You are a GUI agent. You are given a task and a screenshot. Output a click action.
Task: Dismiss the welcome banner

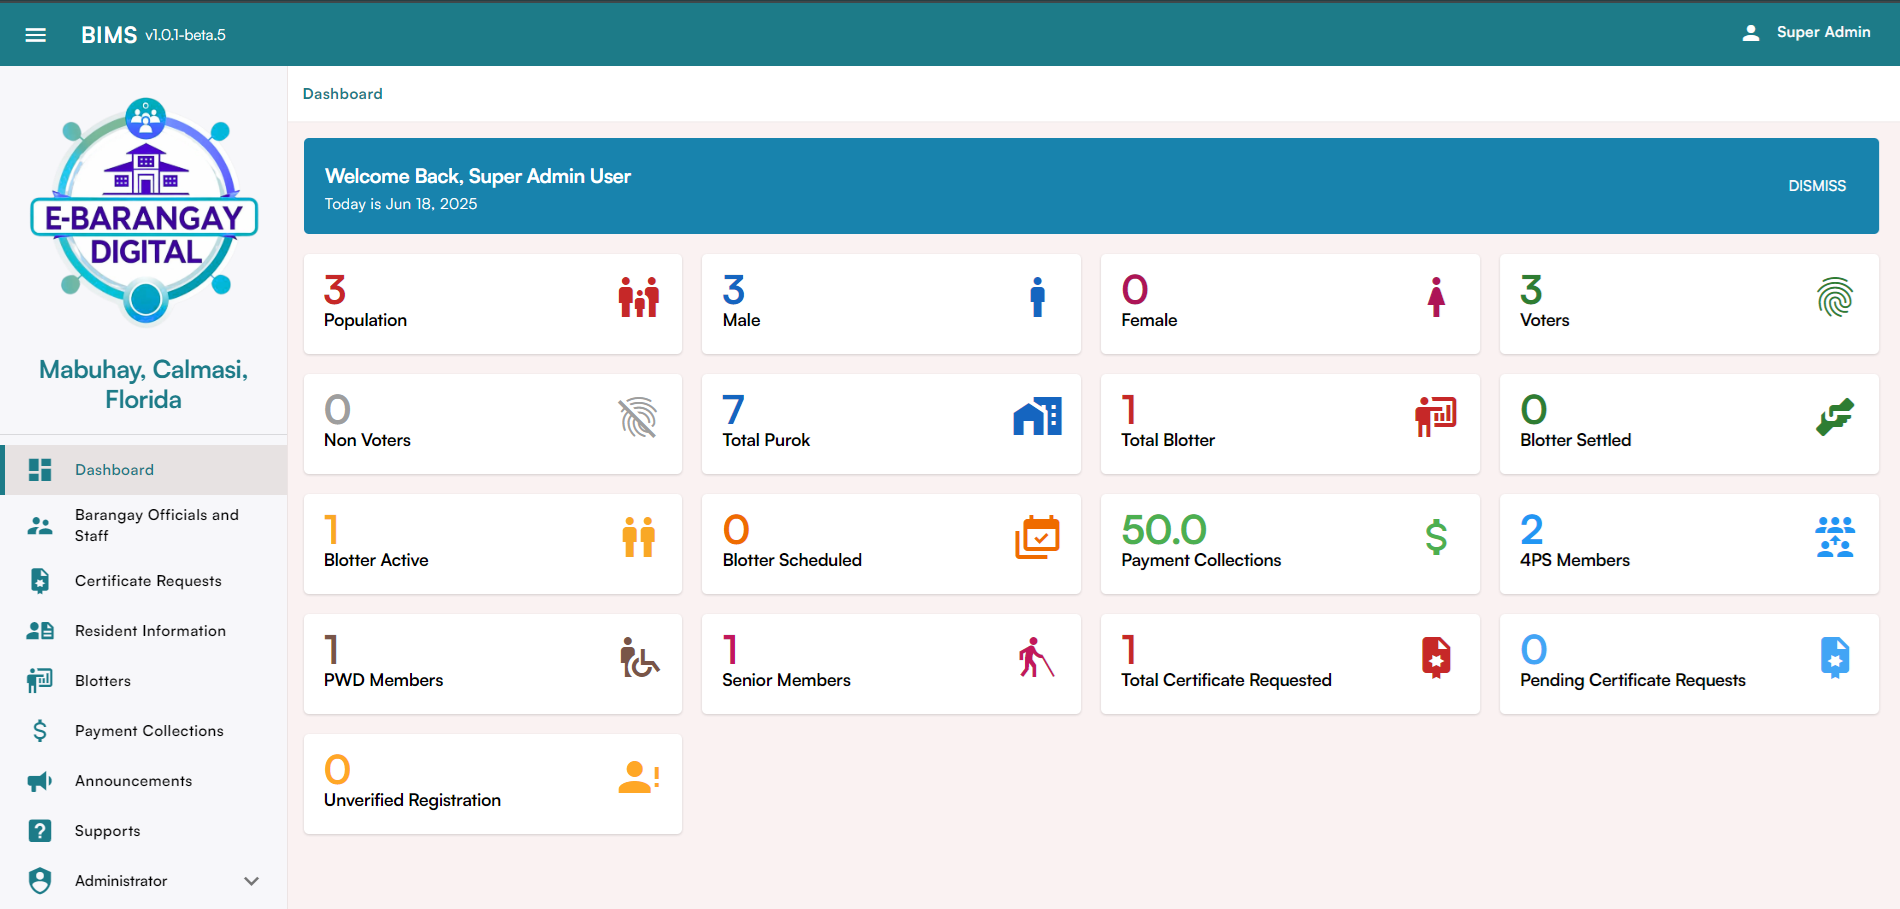coord(1817,186)
